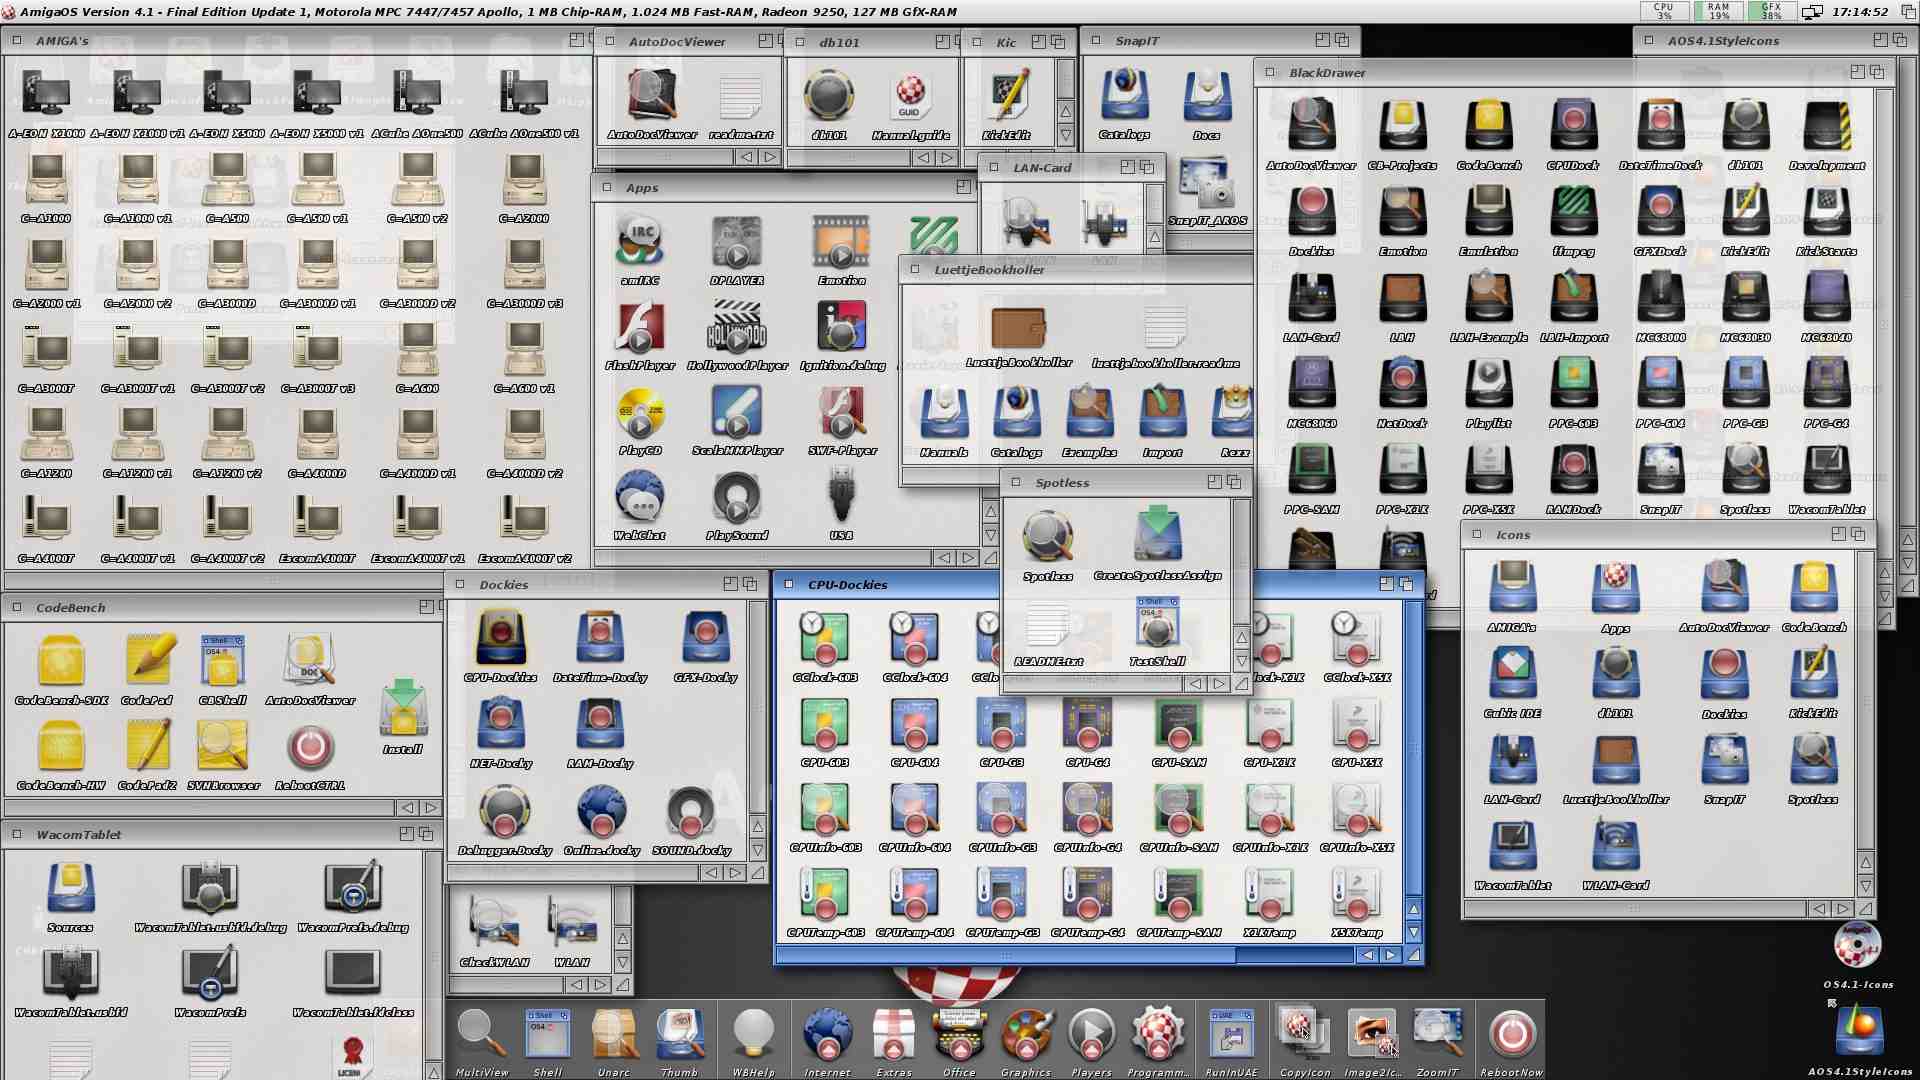Click scroll-right arrow in CPU-Dockies window
The image size is (1920, 1080).
1390,955
